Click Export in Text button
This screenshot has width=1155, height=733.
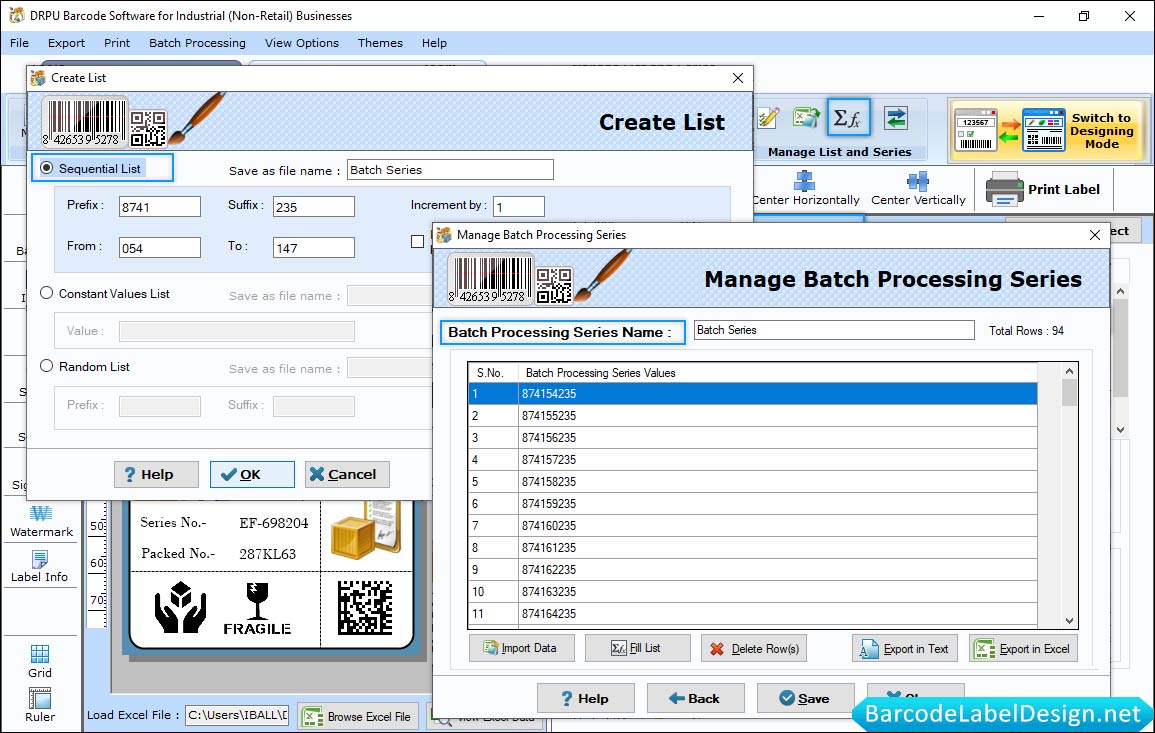[905, 648]
